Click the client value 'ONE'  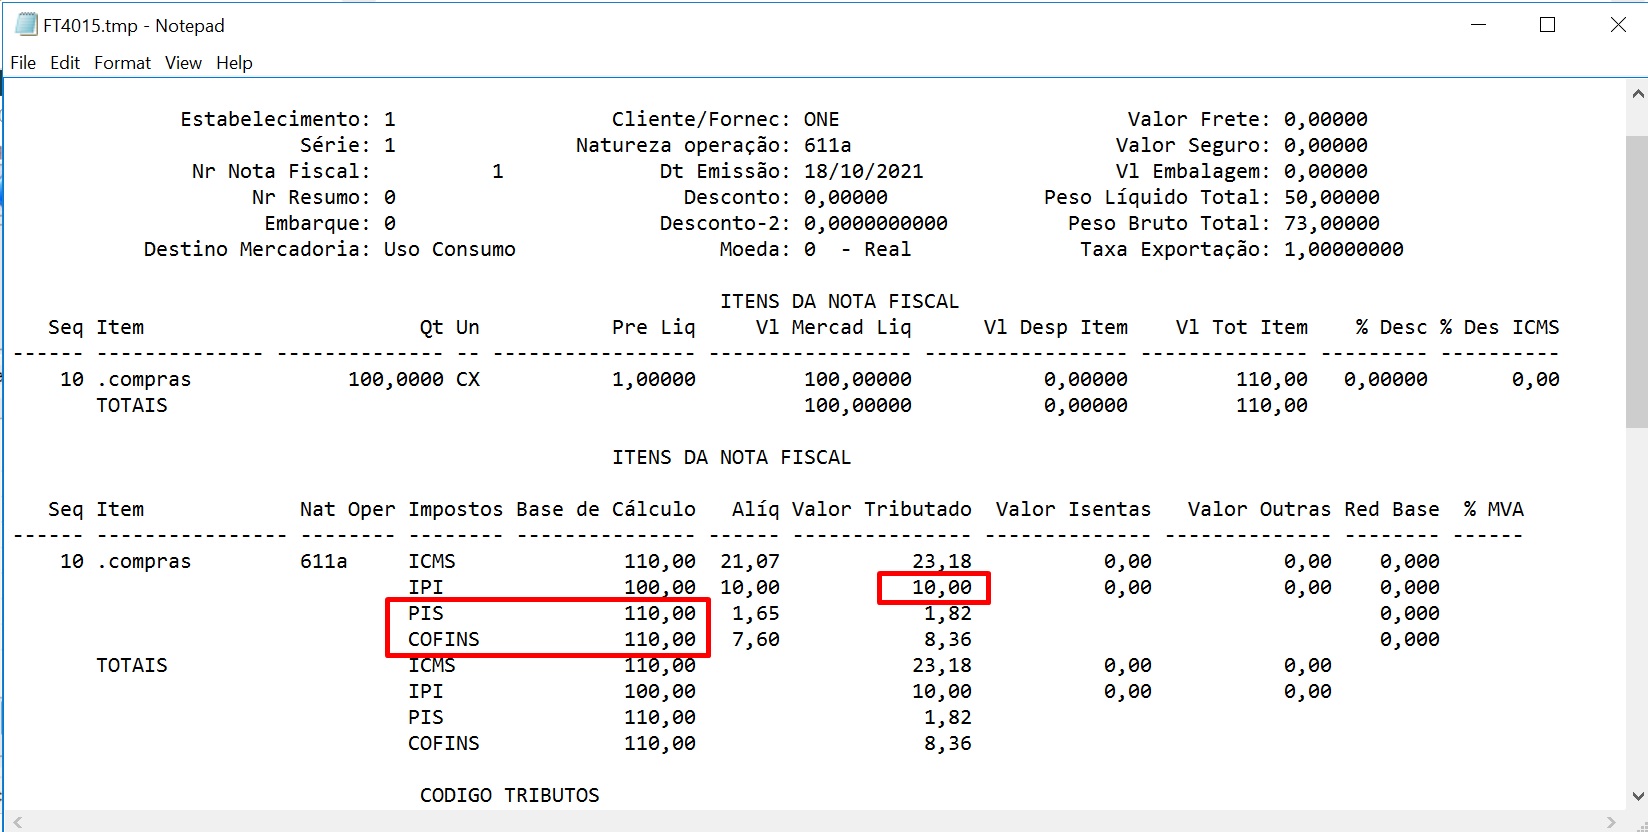tap(821, 119)
